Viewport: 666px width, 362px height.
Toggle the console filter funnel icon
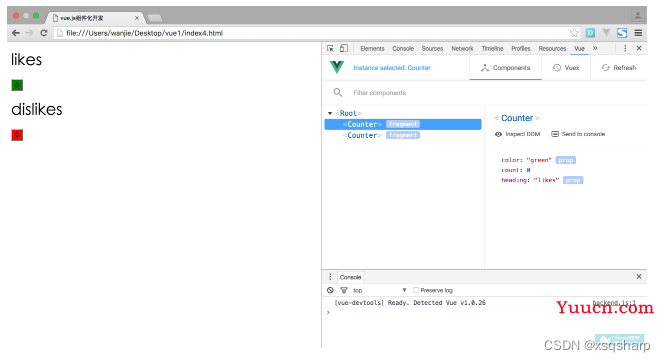(x=344, y=290)
